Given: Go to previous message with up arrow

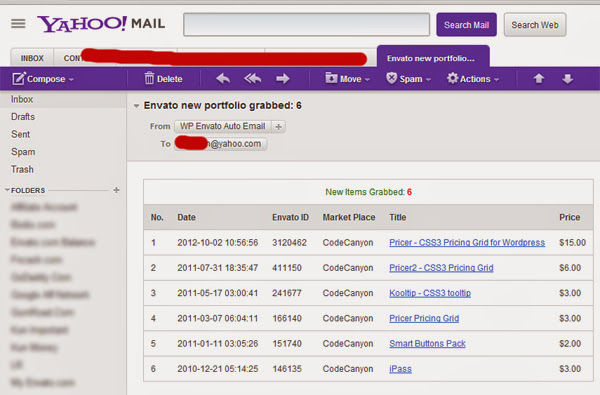Looking at the screenshot, I should (x=539, y=79).
